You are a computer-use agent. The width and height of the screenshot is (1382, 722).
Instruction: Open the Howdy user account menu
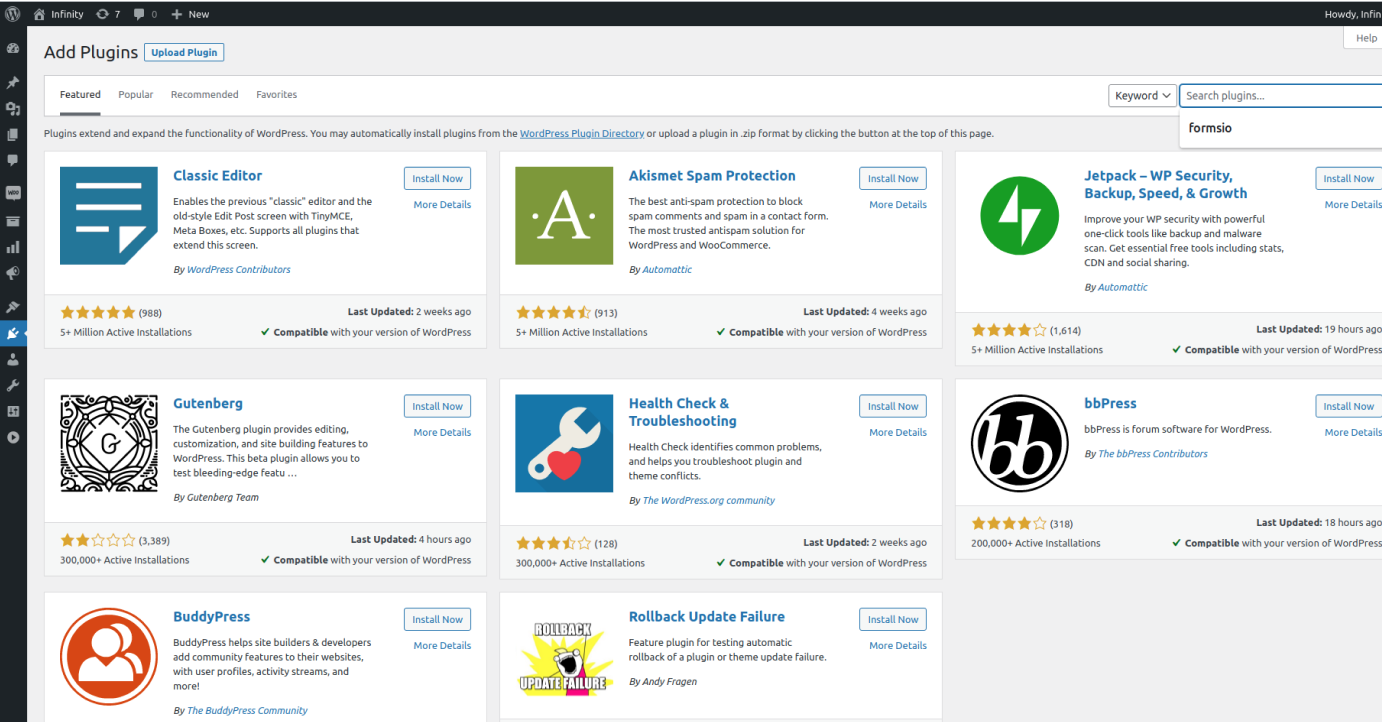click(1353, 14)
